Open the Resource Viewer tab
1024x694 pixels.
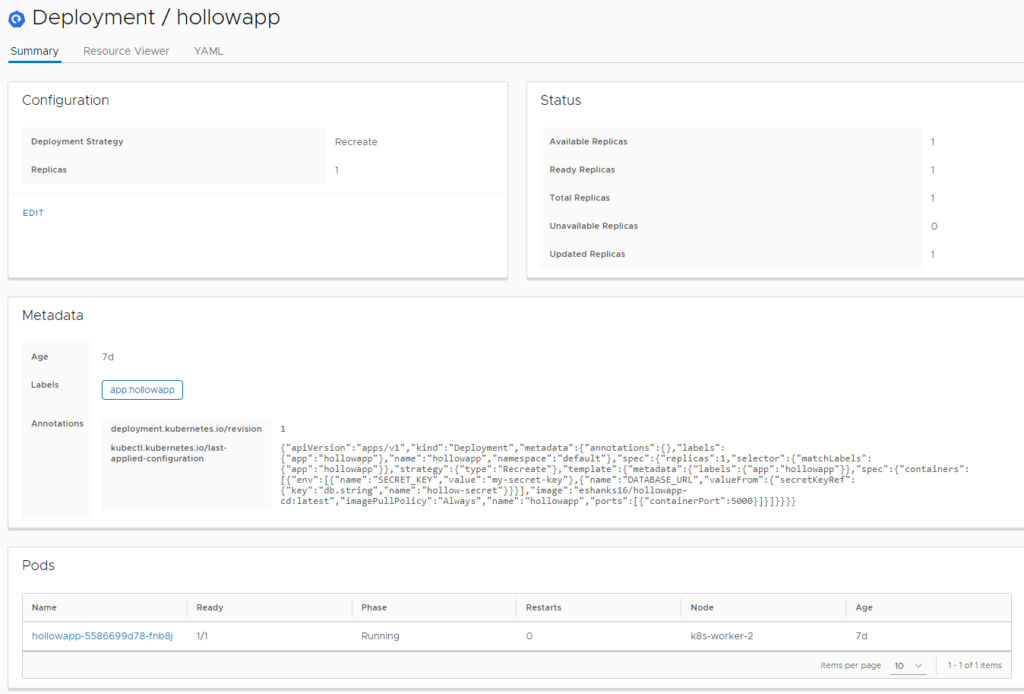126,51
